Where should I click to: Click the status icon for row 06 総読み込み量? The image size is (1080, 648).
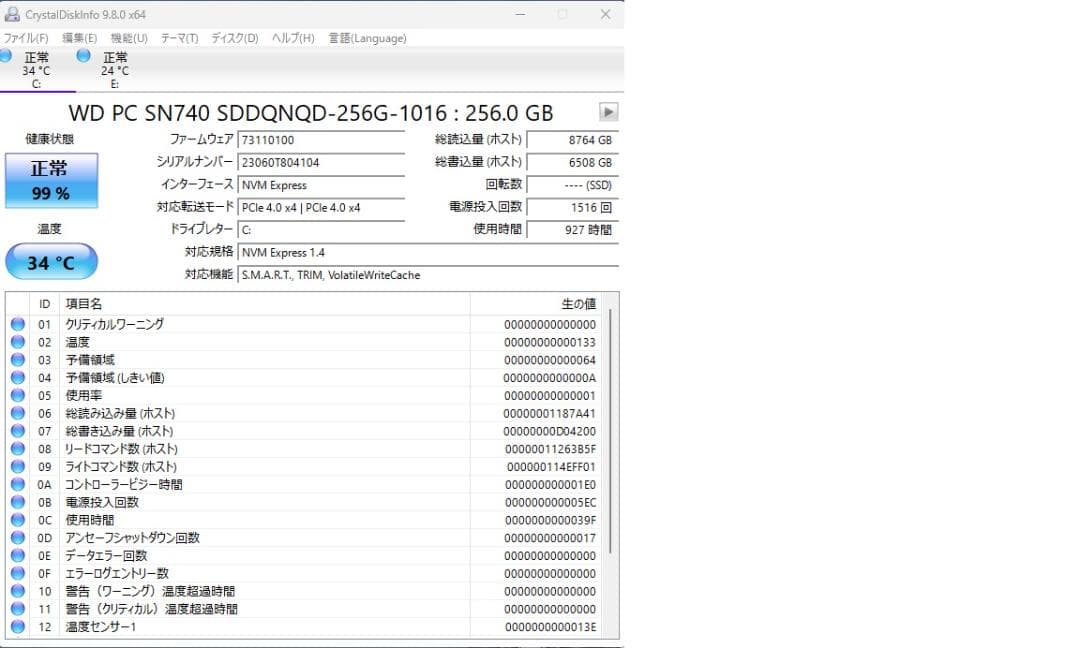tap(18, 413)
